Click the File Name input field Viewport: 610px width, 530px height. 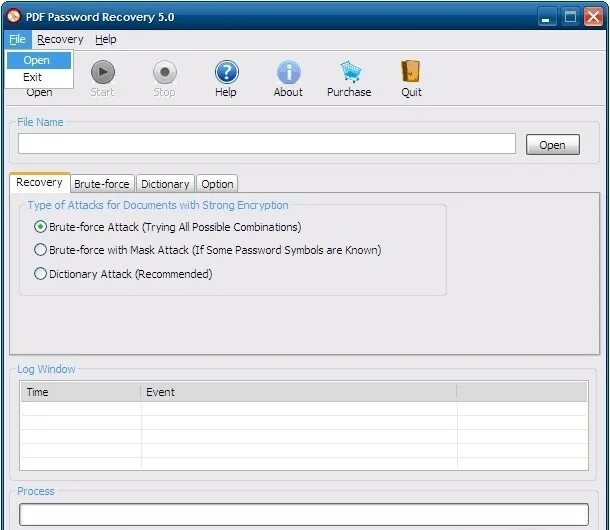267,144
